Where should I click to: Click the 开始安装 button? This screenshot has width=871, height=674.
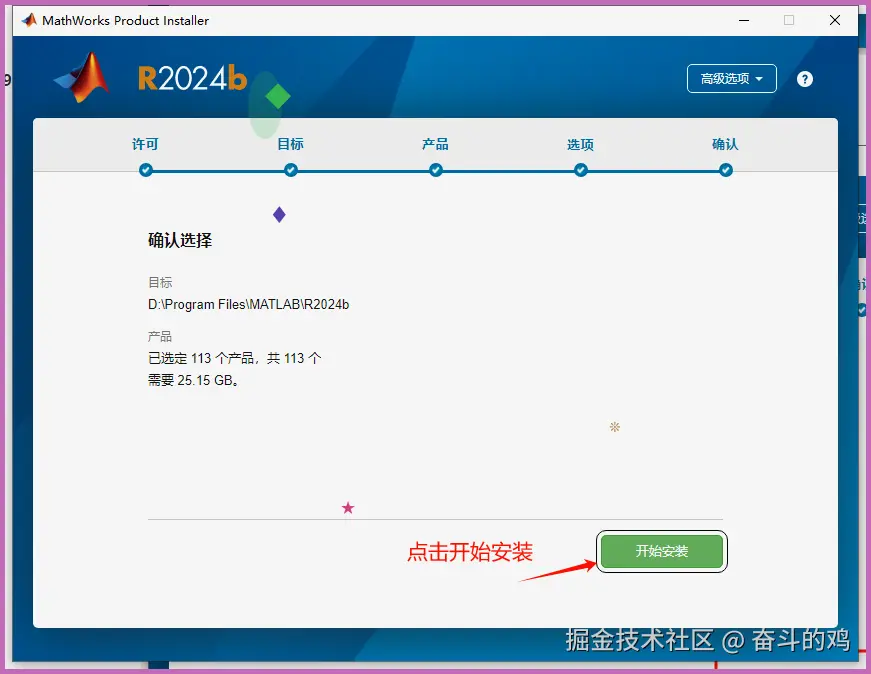tap(662, 551)
